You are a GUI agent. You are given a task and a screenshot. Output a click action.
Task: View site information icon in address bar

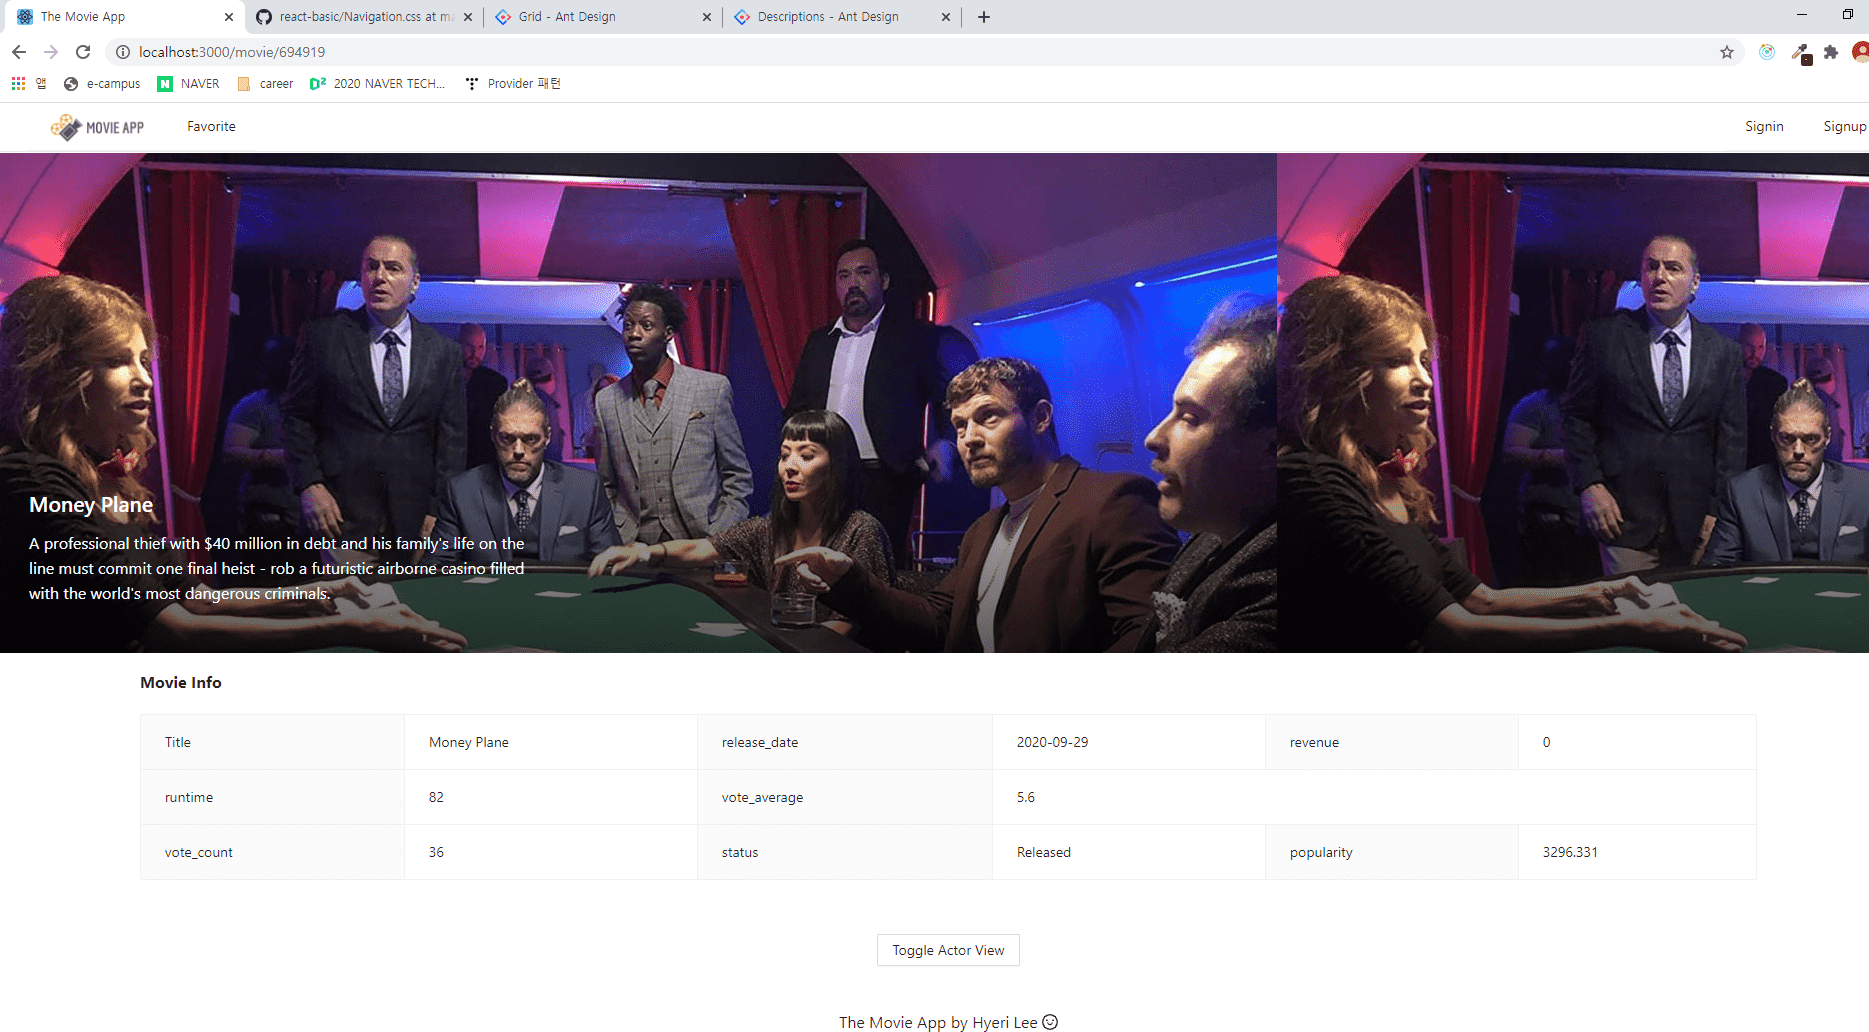tap(123, 52)
